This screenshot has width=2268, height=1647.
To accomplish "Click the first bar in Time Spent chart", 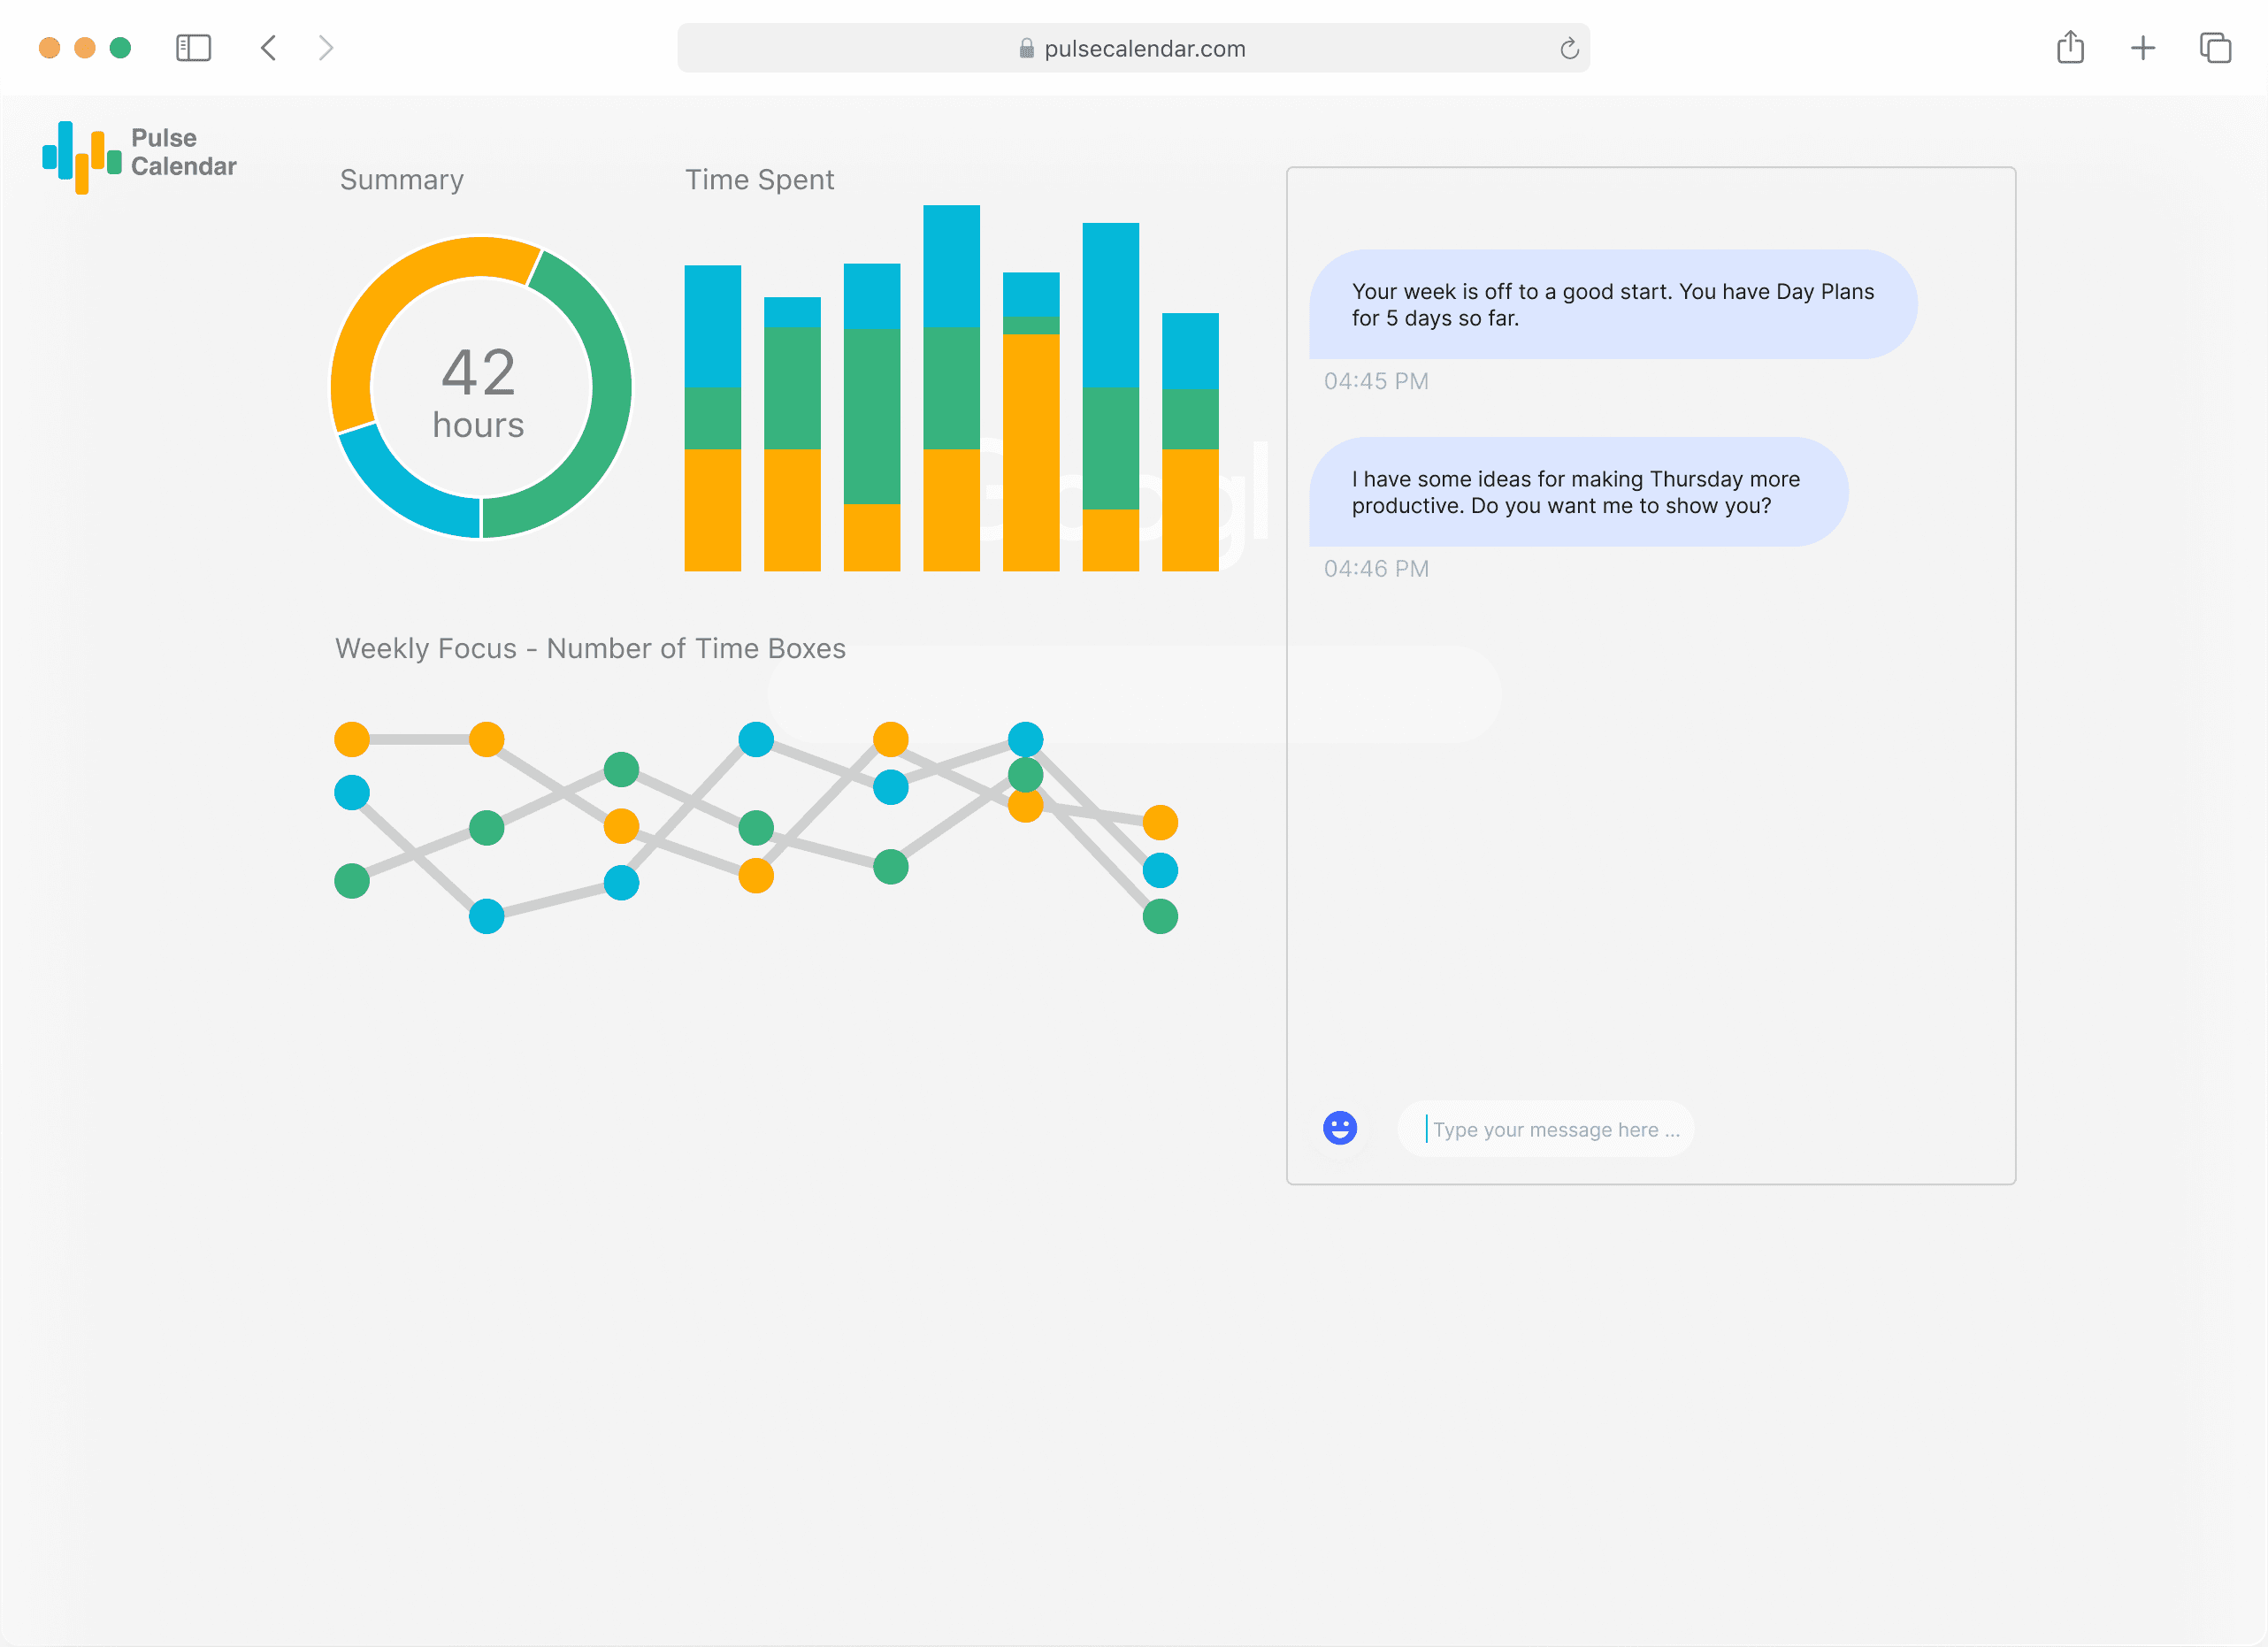I will pyautogui.click(x=712, y=418).
